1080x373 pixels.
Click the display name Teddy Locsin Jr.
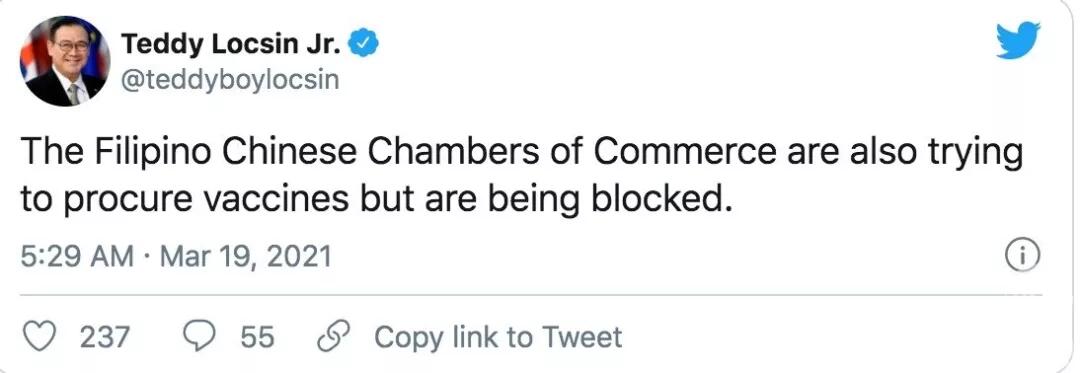coord(231,45)
